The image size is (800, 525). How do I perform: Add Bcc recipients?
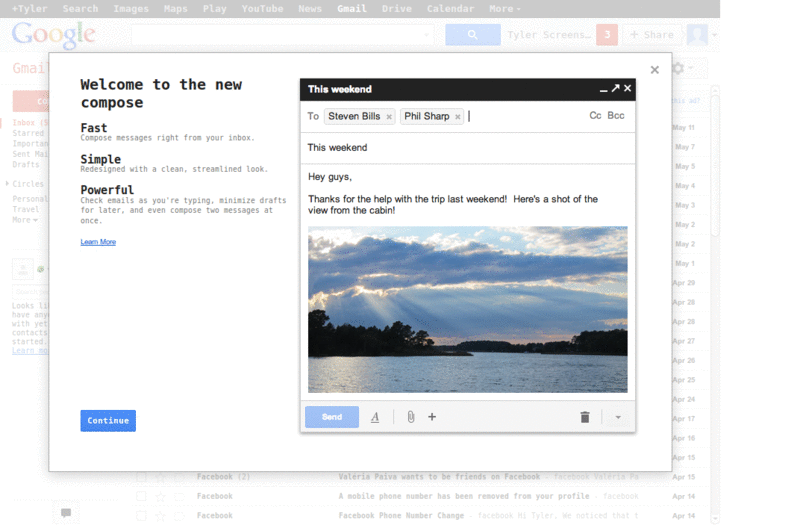616,116
